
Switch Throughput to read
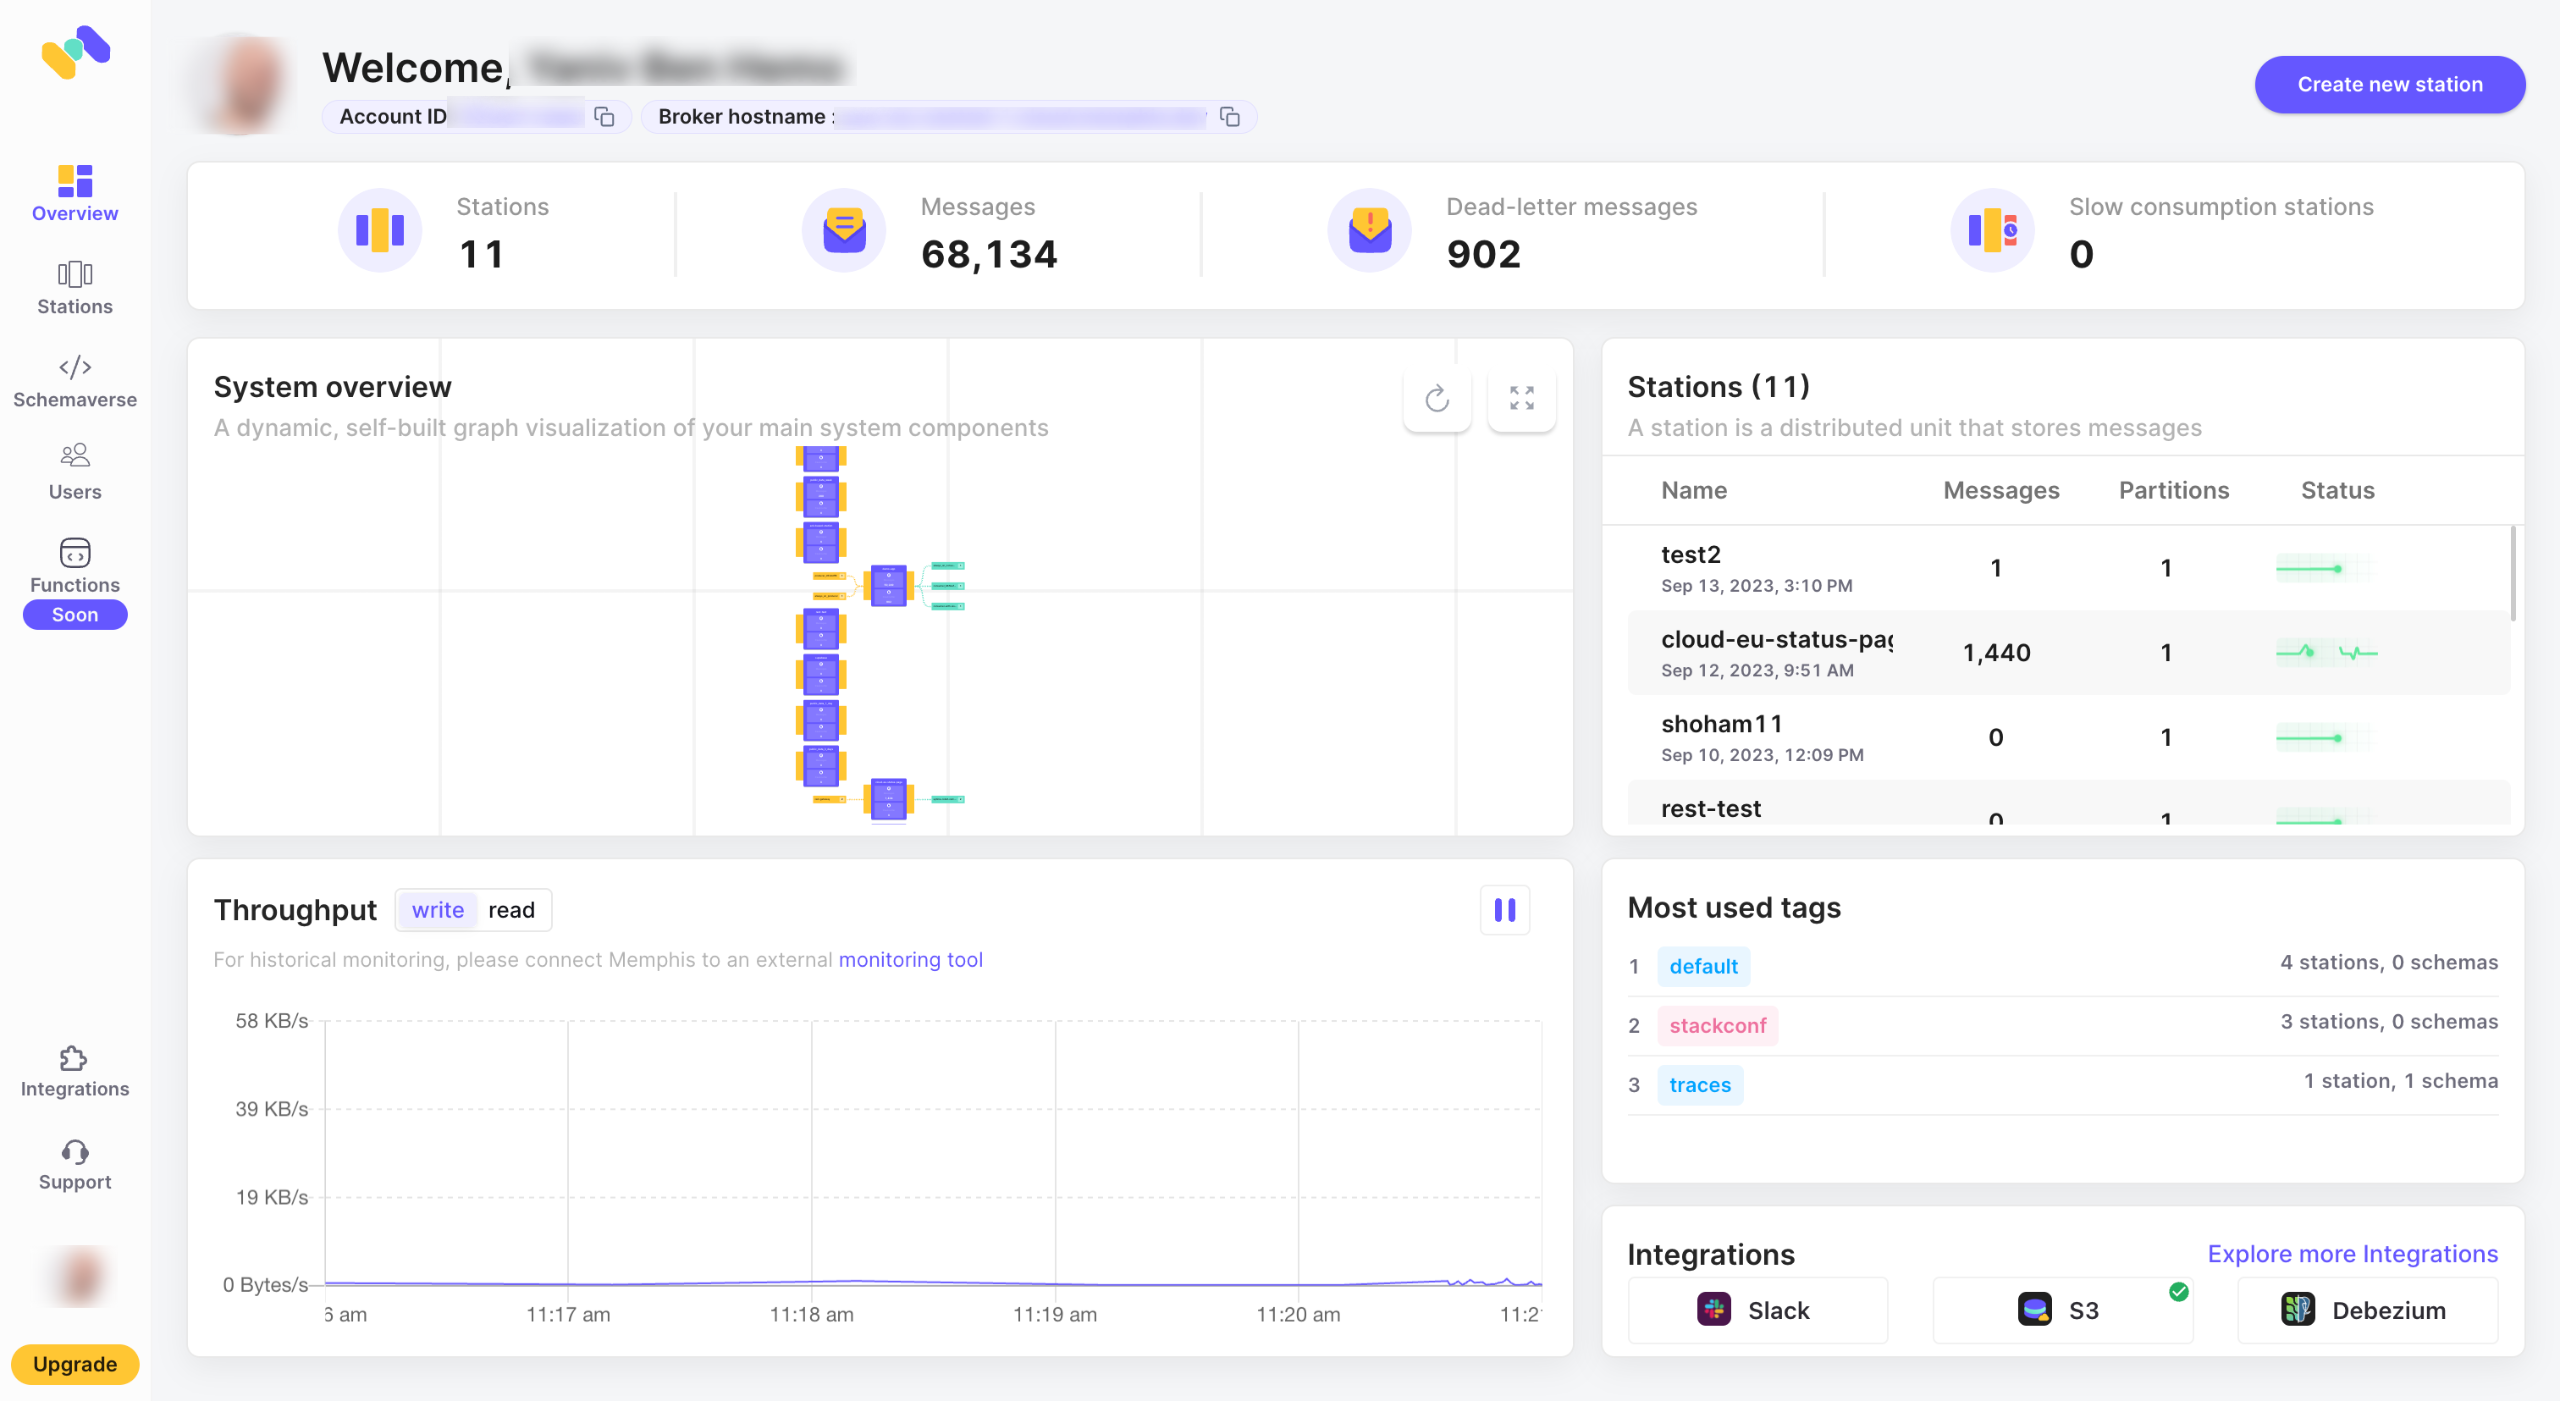(x=511, y=910)
